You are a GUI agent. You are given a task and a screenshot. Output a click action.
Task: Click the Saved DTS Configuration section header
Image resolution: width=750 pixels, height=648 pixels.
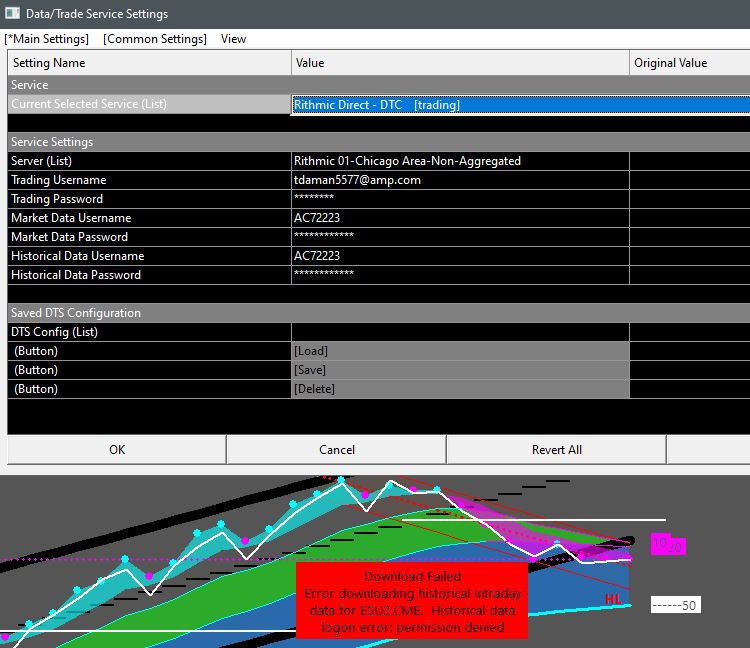379,313
